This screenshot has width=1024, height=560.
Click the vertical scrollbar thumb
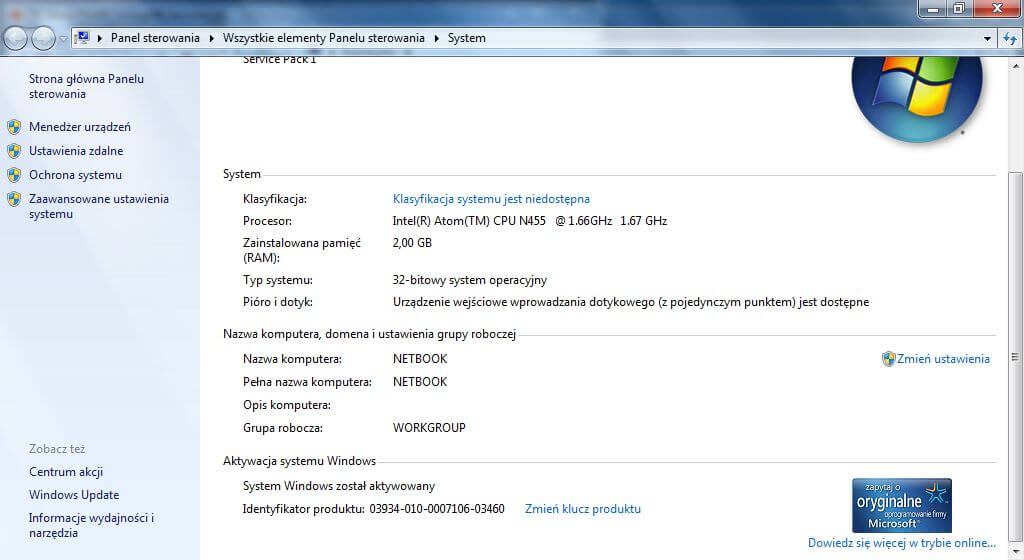1014,358
